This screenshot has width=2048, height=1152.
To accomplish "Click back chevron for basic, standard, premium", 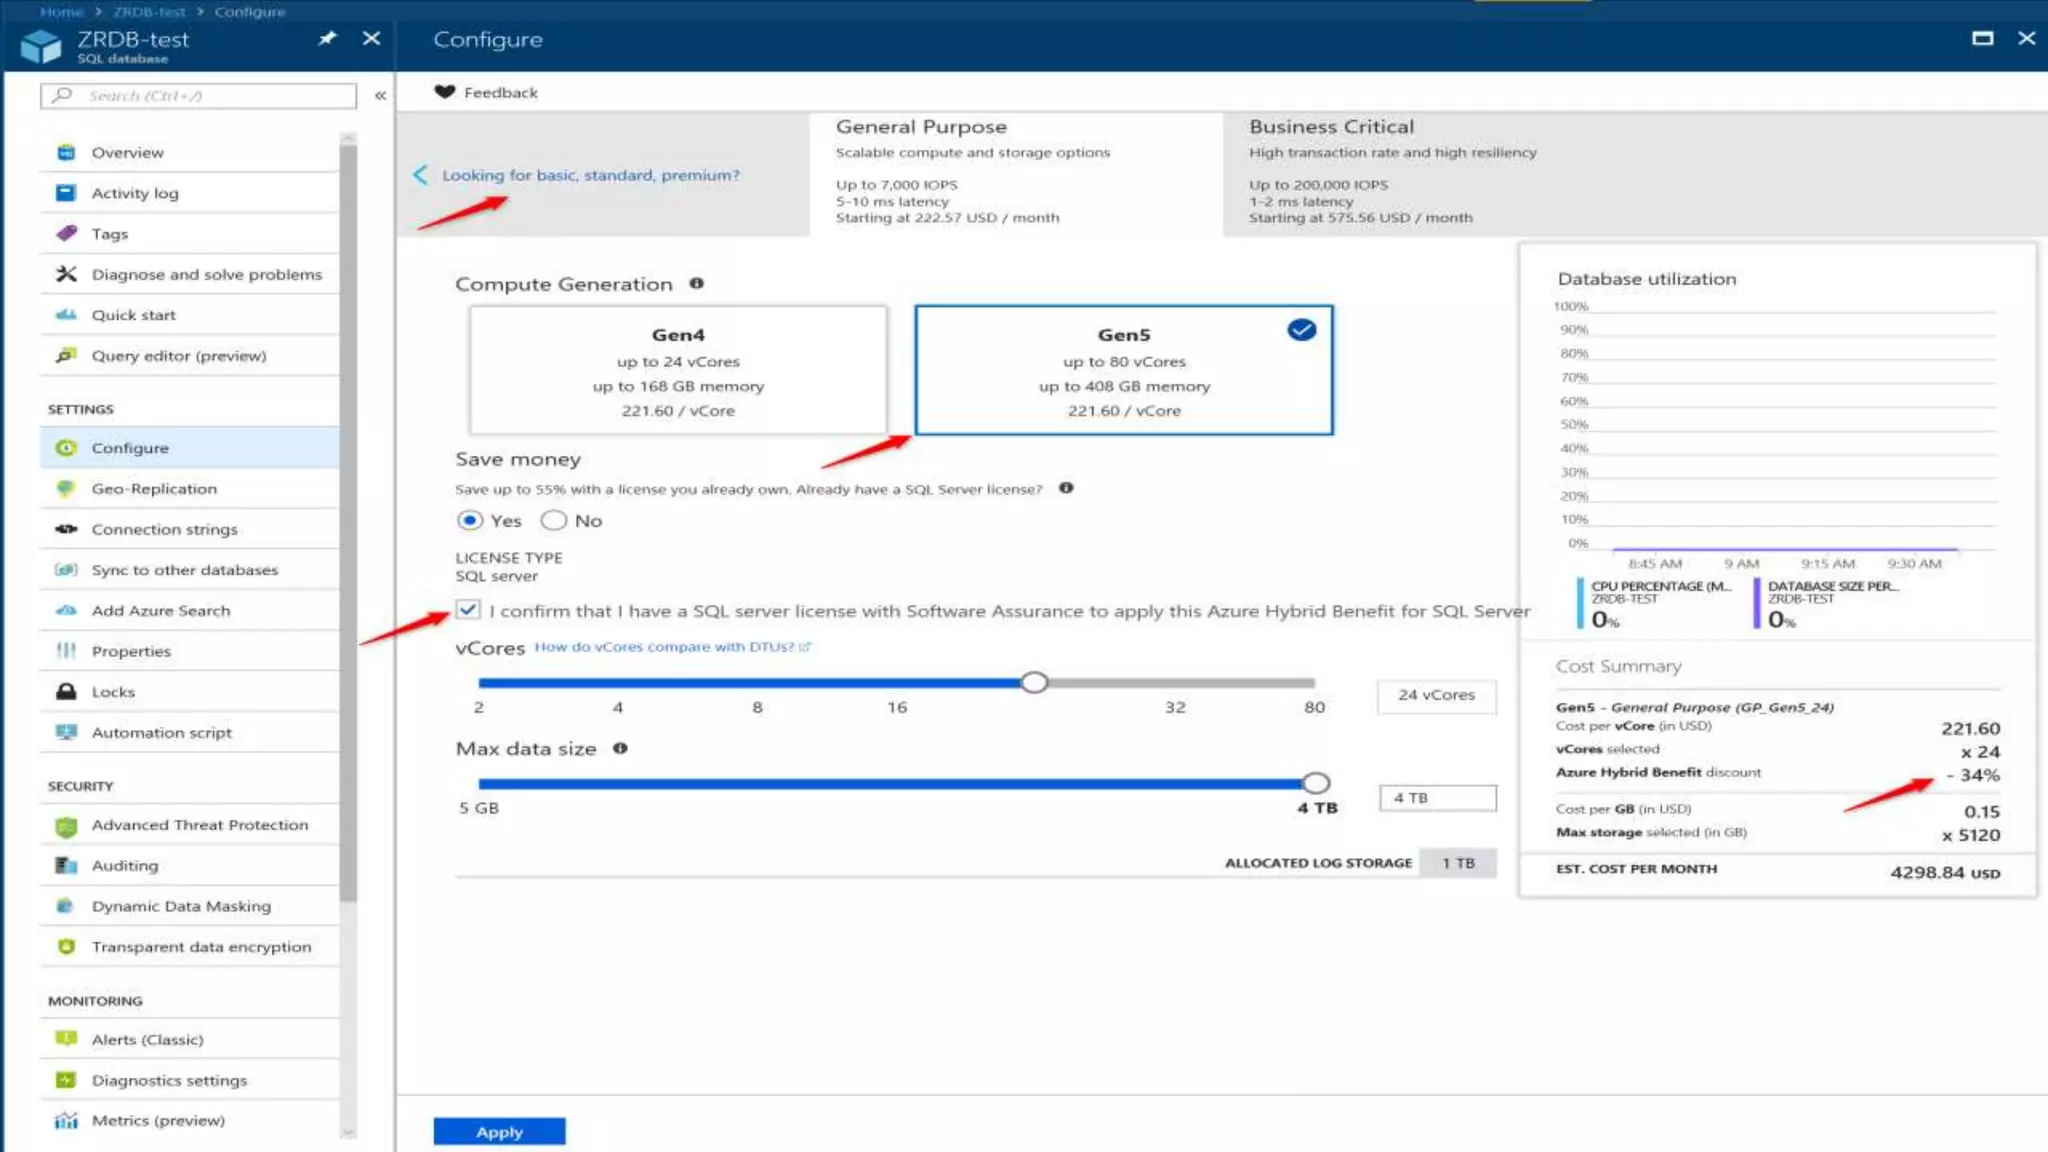I will point(421,175).
